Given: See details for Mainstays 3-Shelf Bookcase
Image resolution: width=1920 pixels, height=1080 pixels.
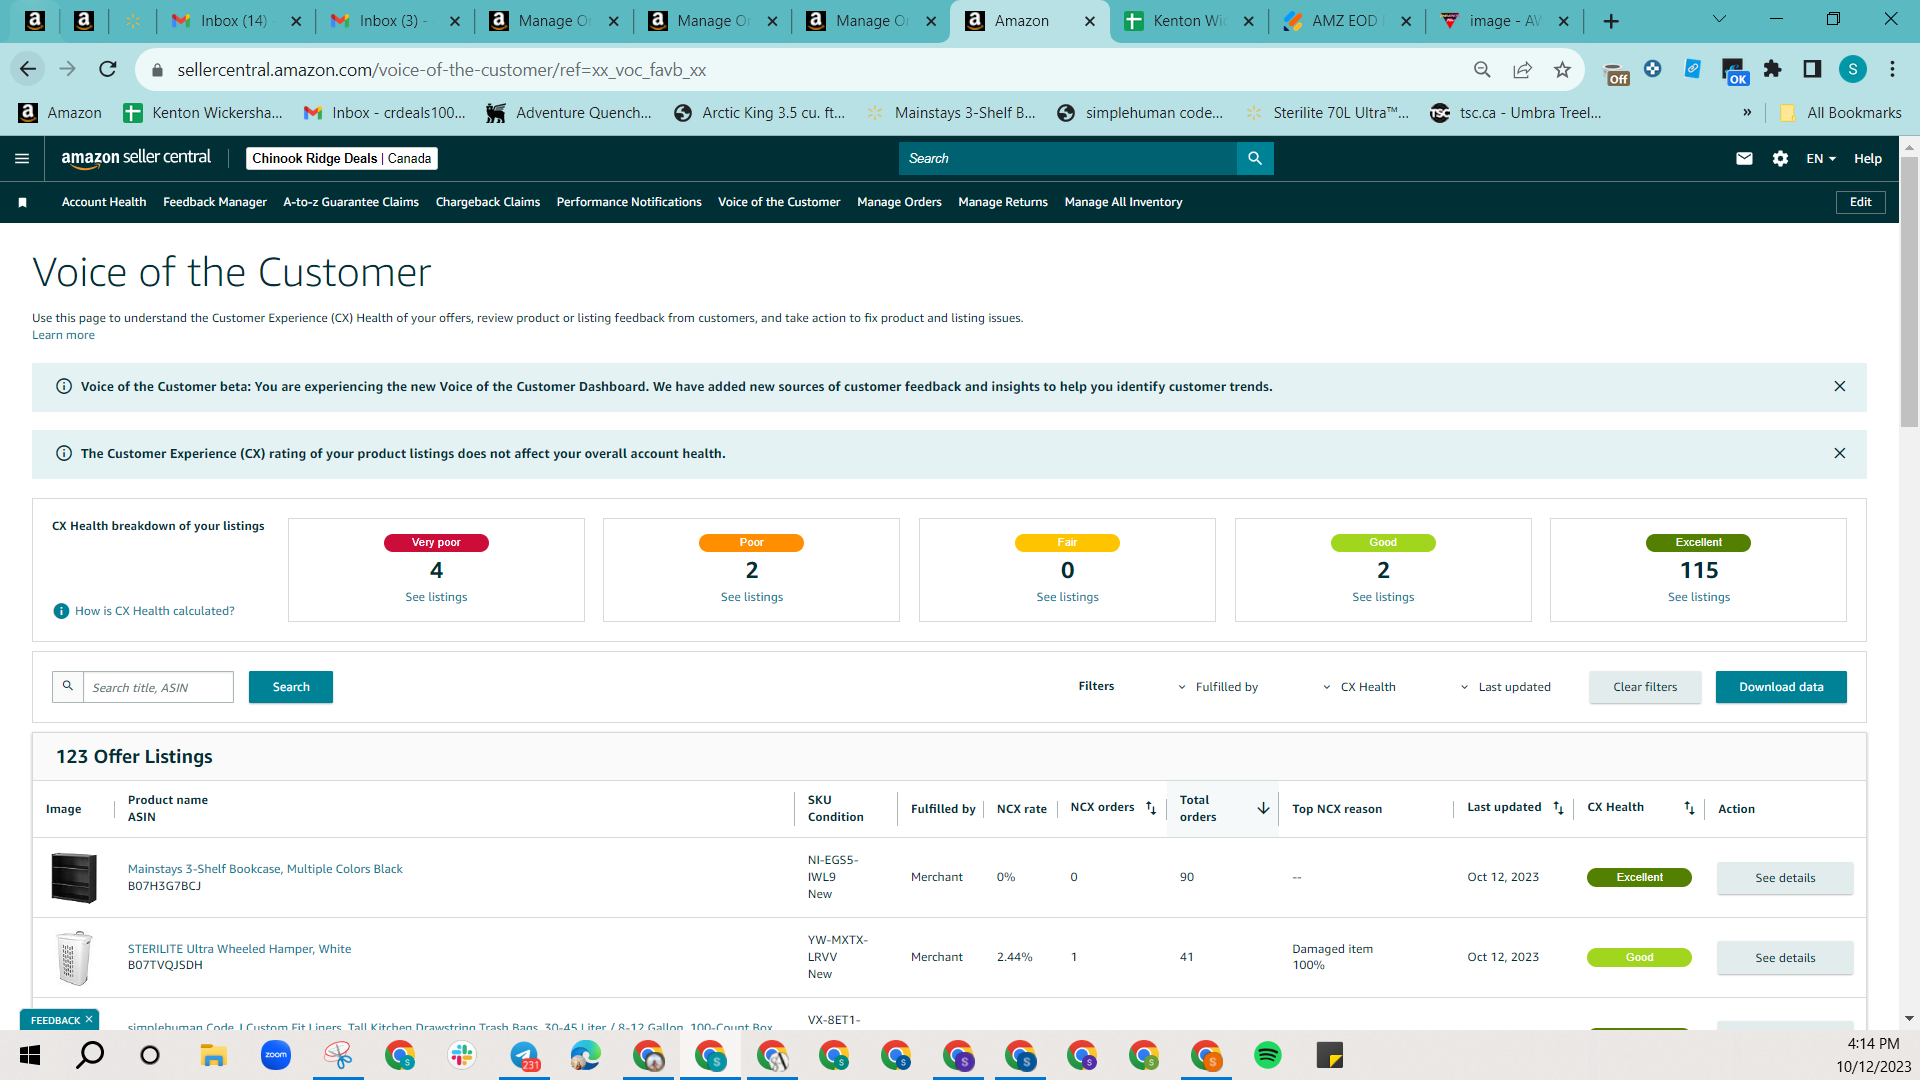Looking at the screenshot, I should click(x=1785, y=878).
